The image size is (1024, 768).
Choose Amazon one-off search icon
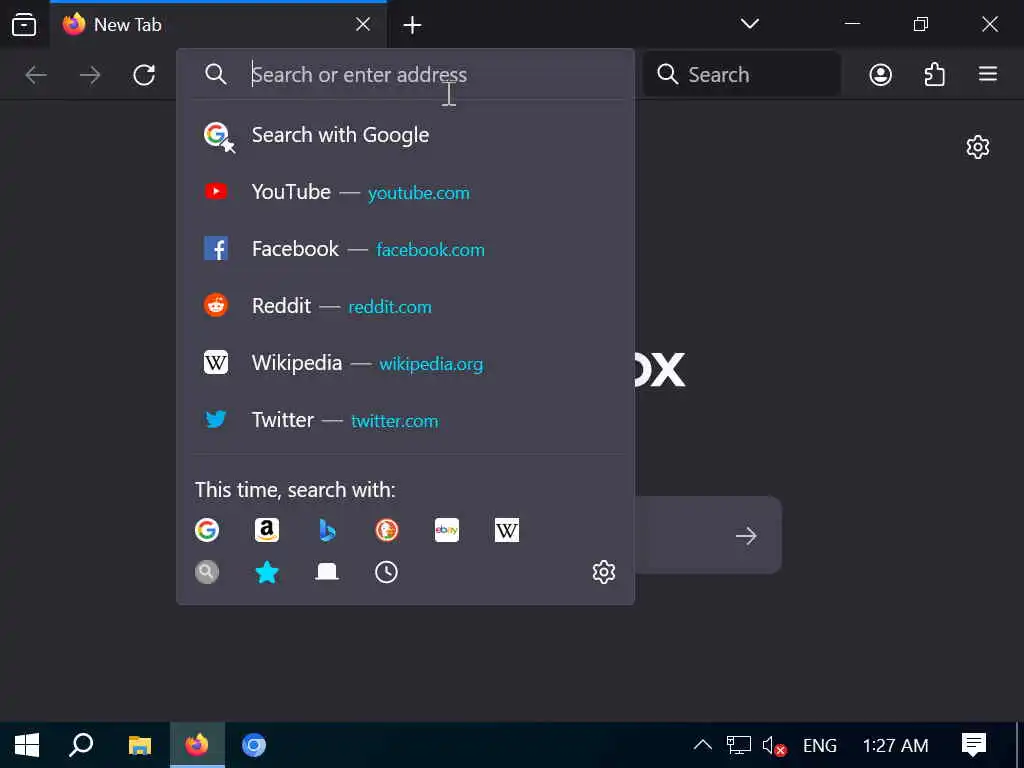tap(266, 530)
